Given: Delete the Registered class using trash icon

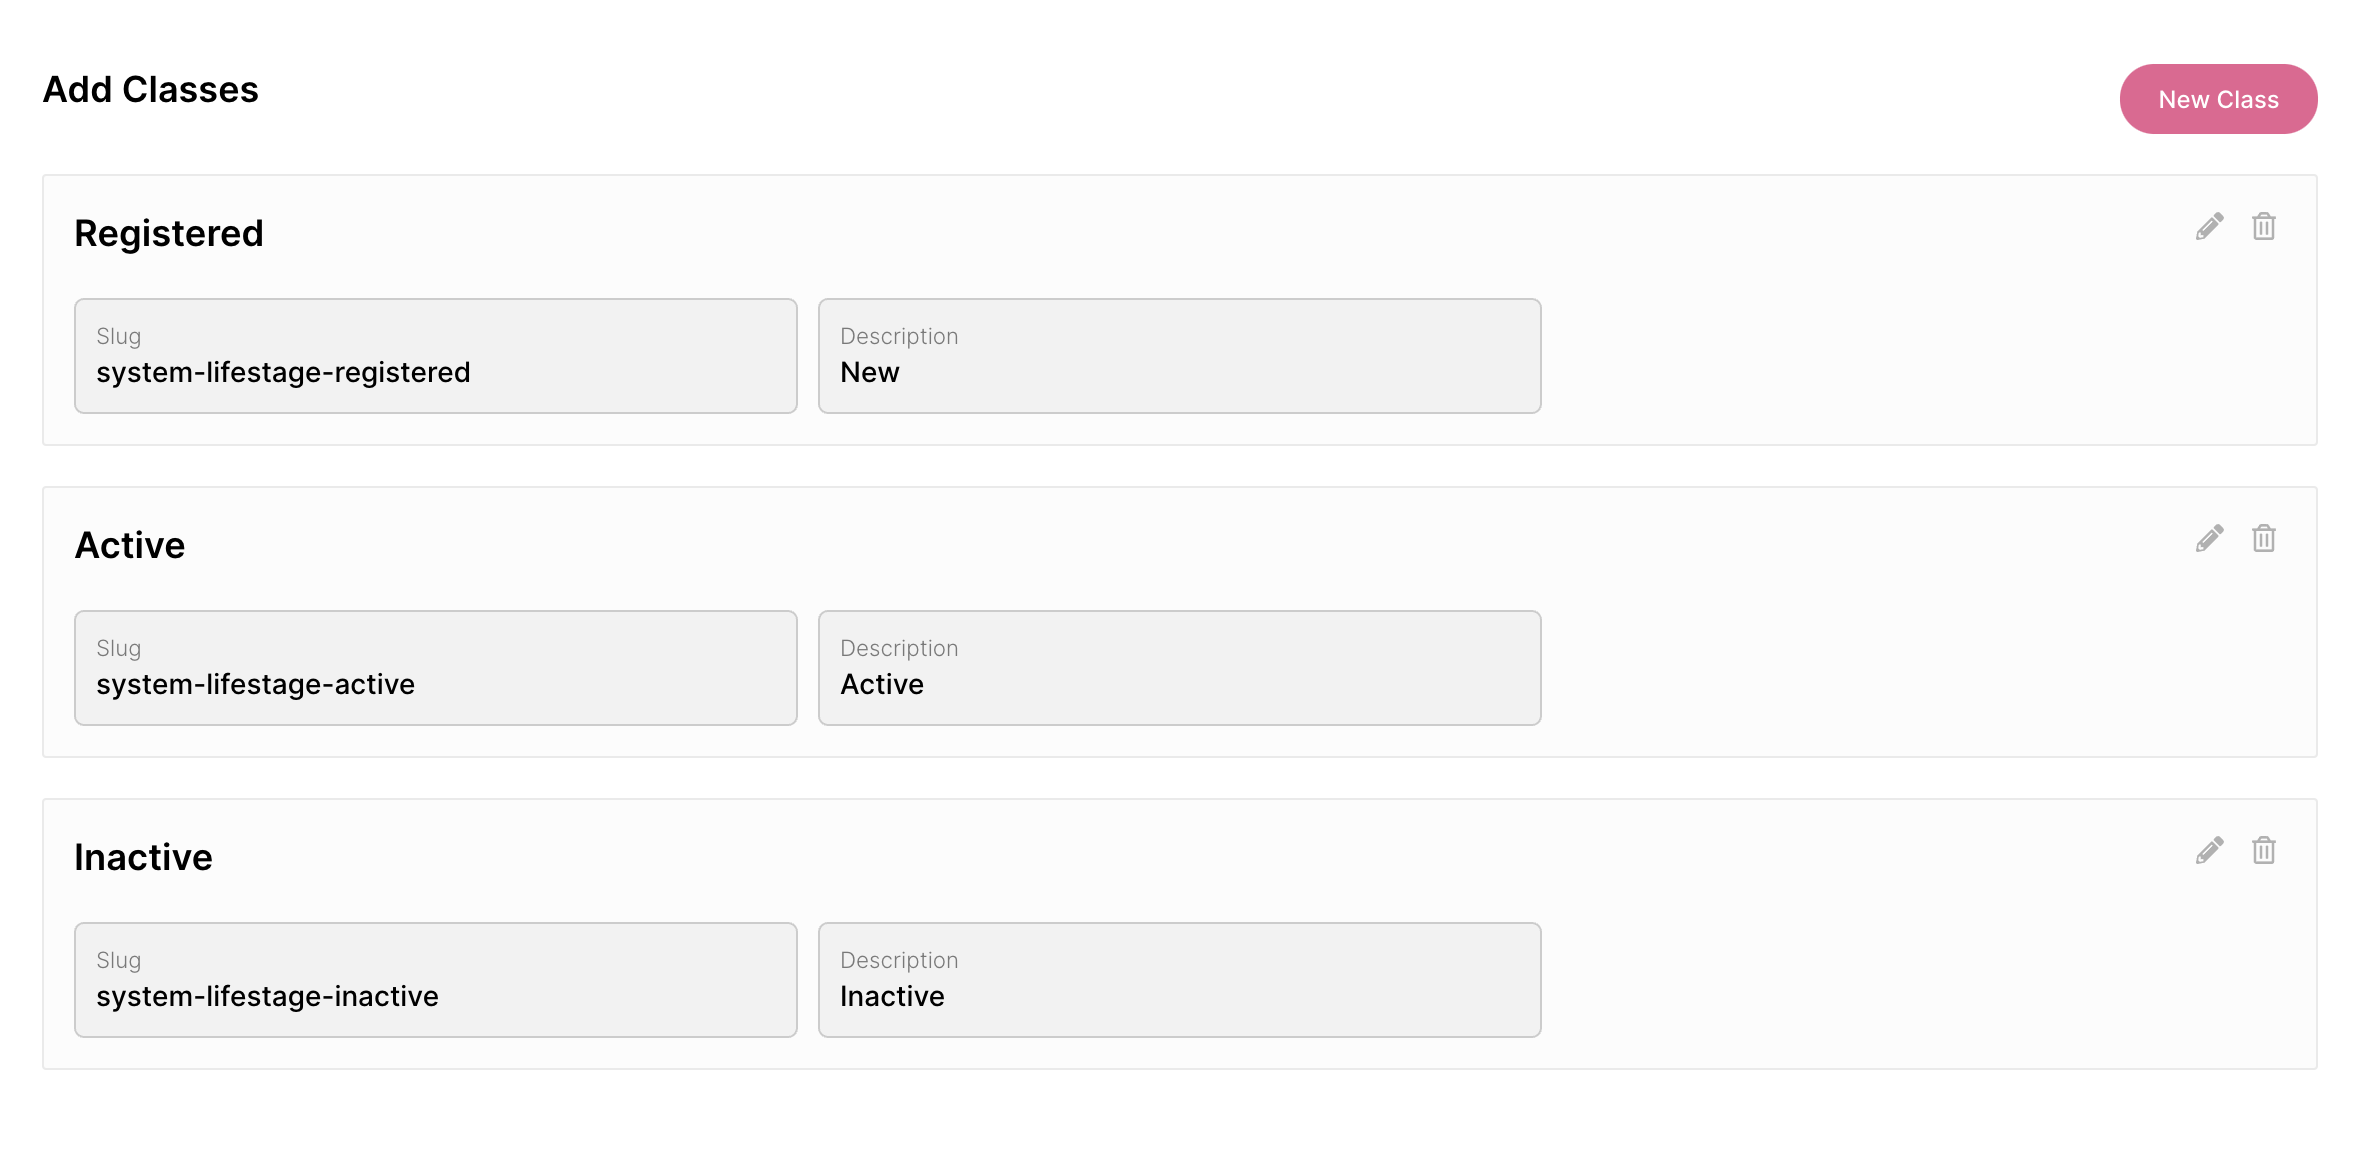Looking at the screenshot, I should click(x=2264, y=227).
